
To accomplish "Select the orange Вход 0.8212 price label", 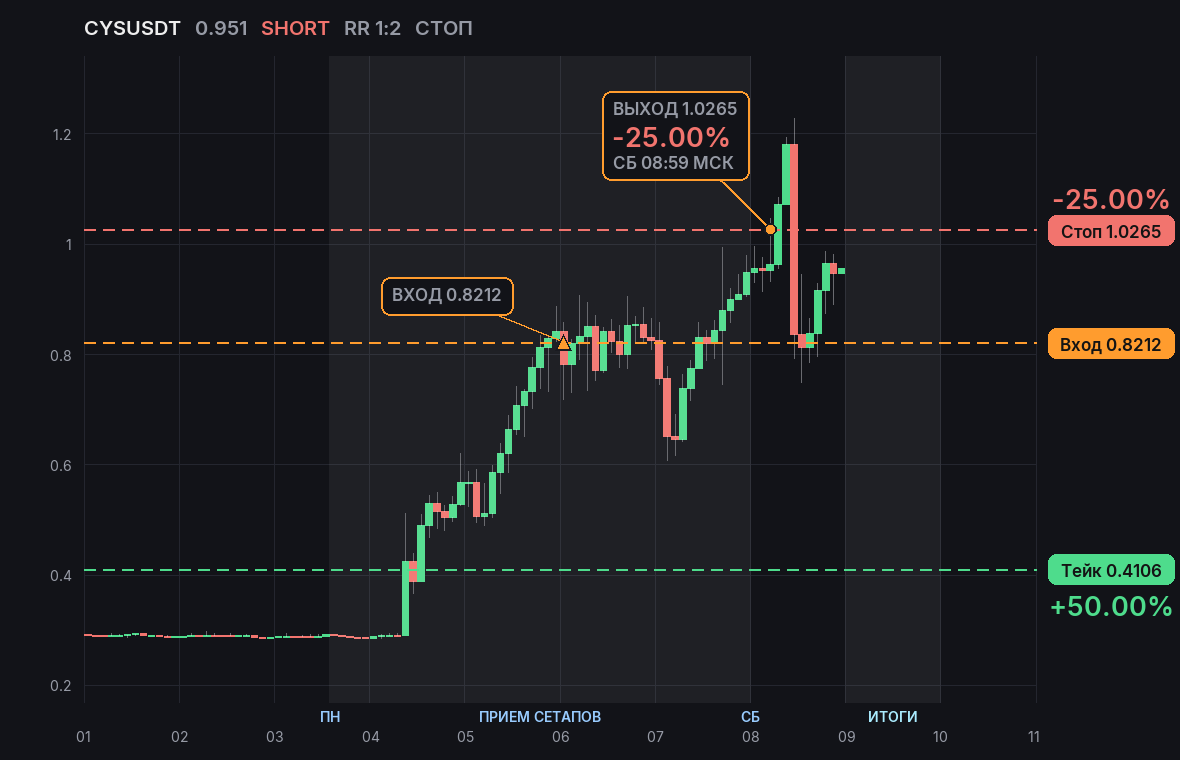I will [1111, 344].
